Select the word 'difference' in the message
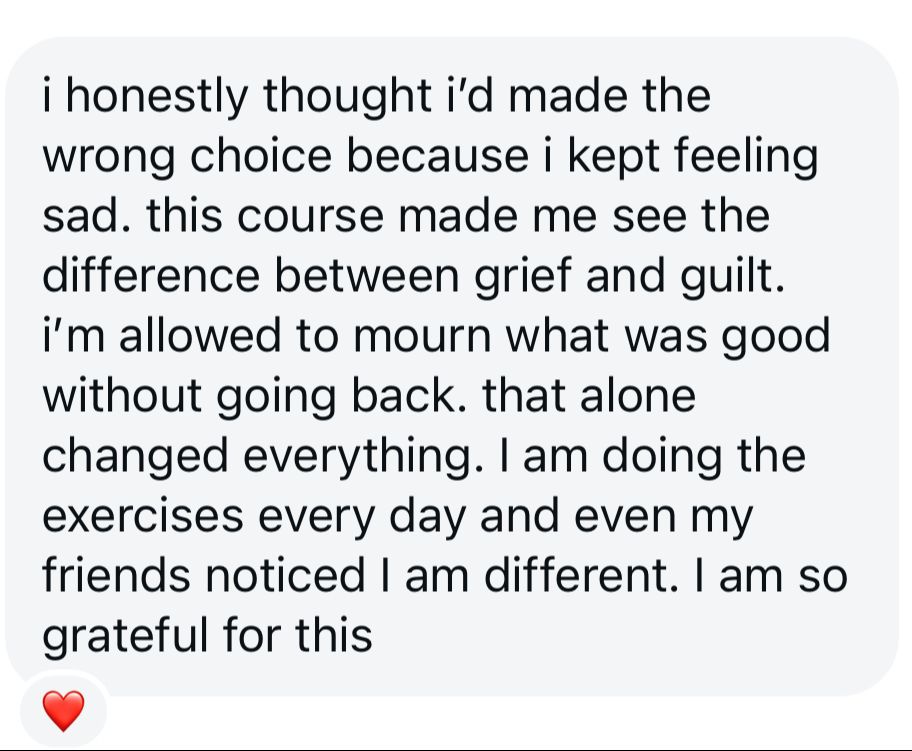Viewport: 912px width, 751px height. (x=151, y=275)
